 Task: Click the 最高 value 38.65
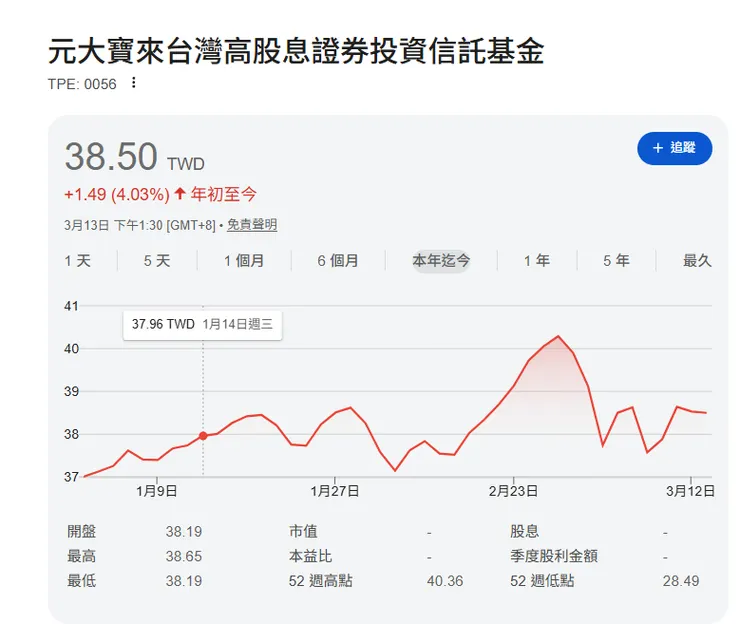click(184, 556)
